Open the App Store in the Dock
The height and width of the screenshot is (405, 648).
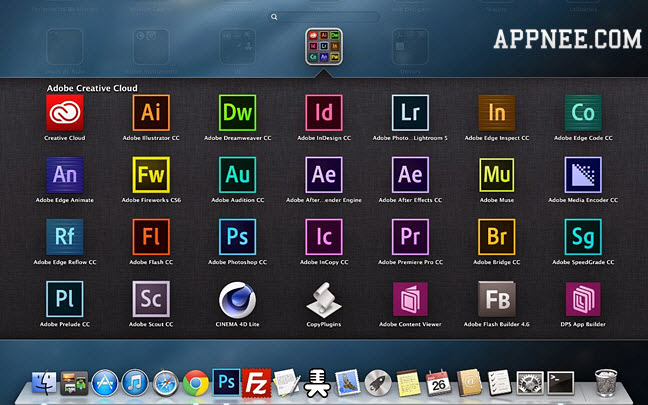105,382
